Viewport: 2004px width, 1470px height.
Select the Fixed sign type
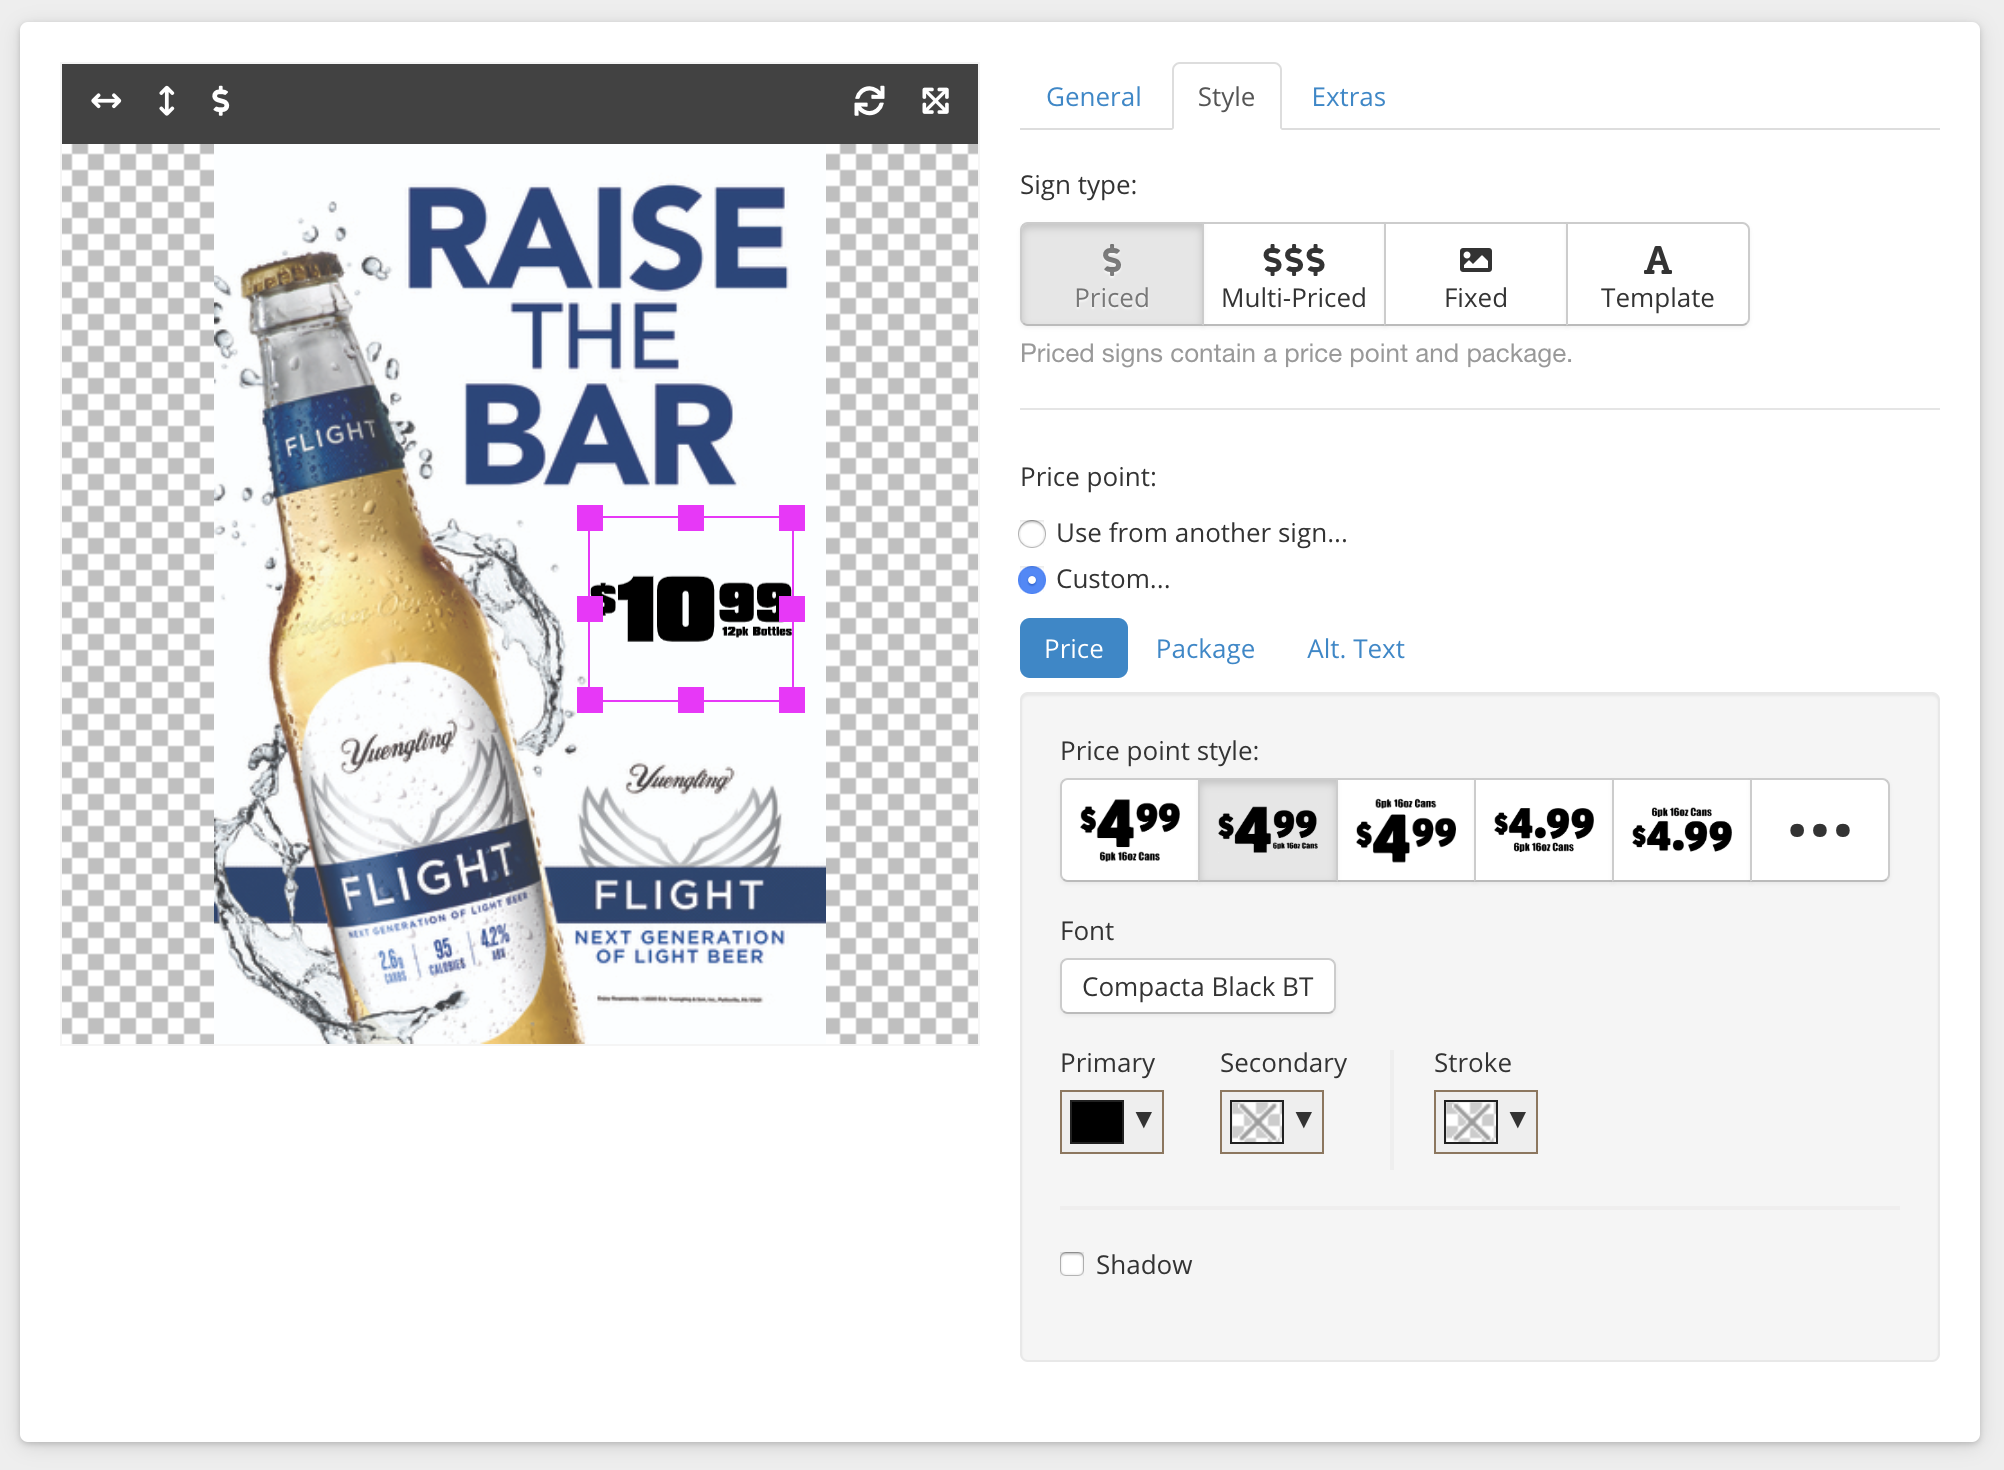1476,274
